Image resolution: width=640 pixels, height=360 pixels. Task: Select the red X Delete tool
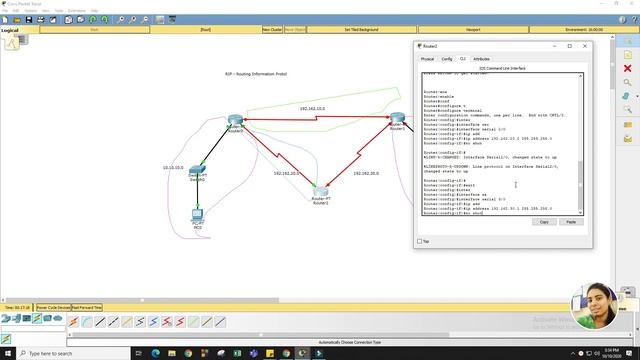click(x=628, y=68)
